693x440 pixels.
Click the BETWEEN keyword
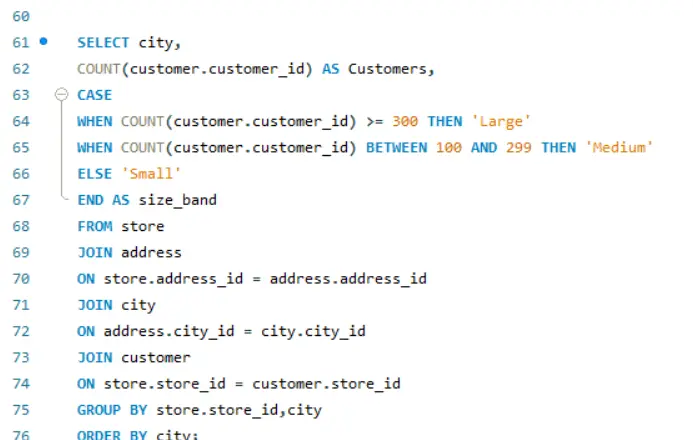pyautogui.click(x=396, y=148)
